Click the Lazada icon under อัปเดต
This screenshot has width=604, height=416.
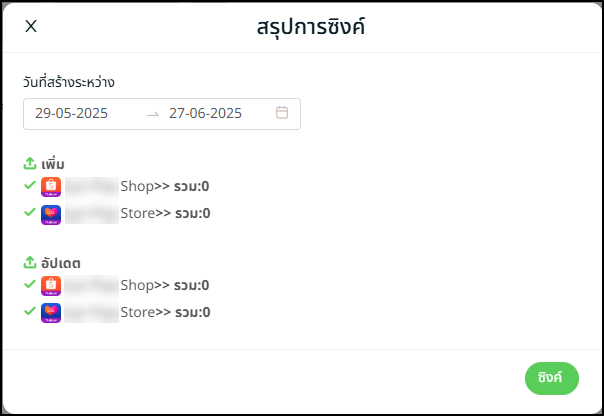pyautogui.click(x=51, y=313)
